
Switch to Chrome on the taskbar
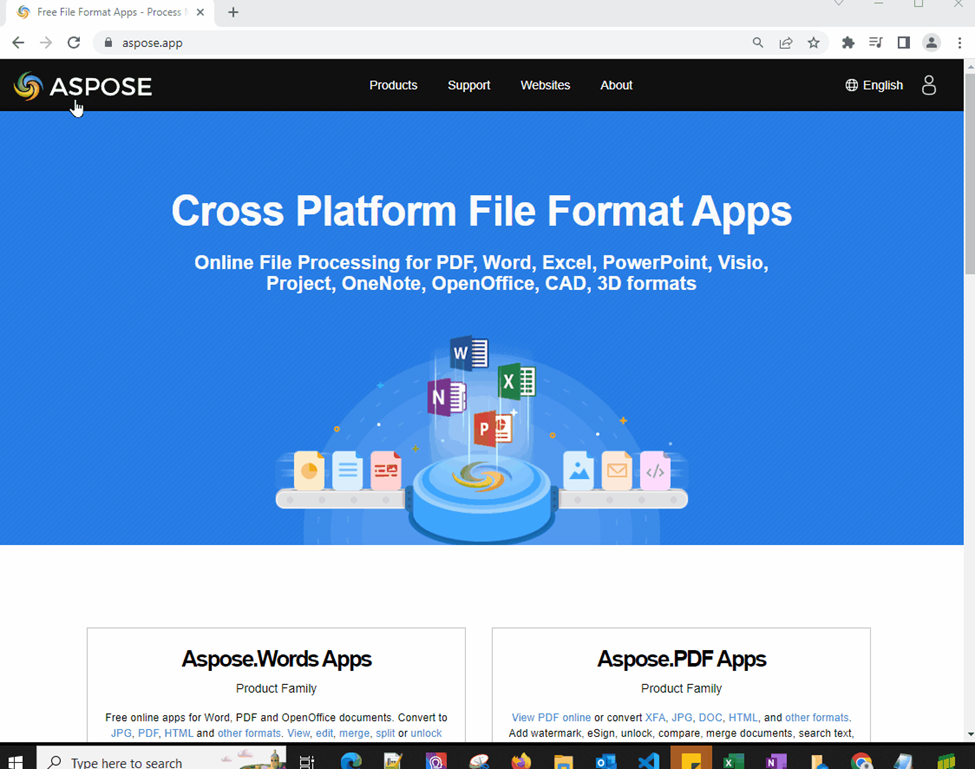(x=861, y=761)
